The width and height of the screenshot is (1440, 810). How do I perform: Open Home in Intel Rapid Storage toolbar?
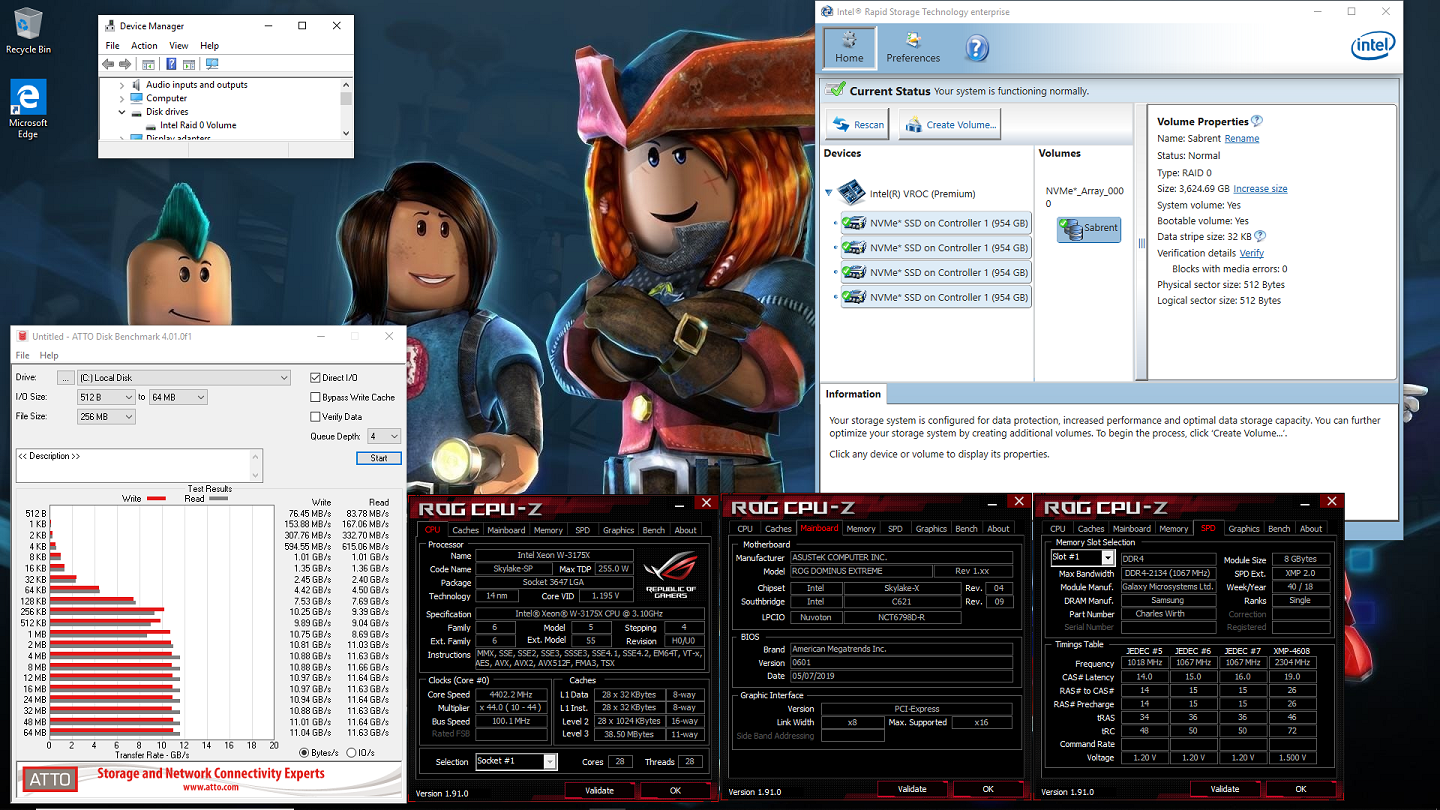coord(849,47)
